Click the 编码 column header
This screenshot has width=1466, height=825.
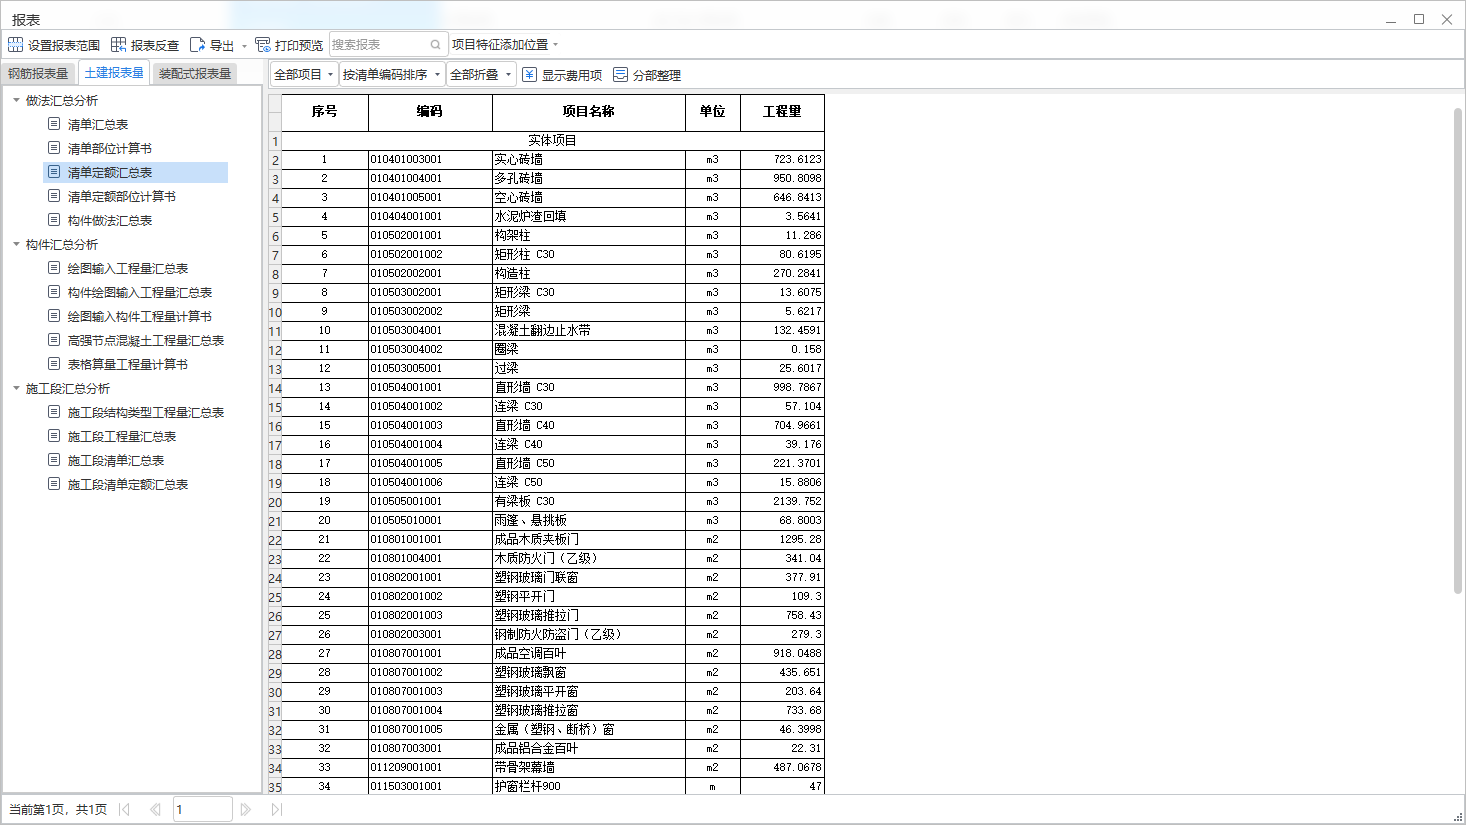tap(430, 112)
